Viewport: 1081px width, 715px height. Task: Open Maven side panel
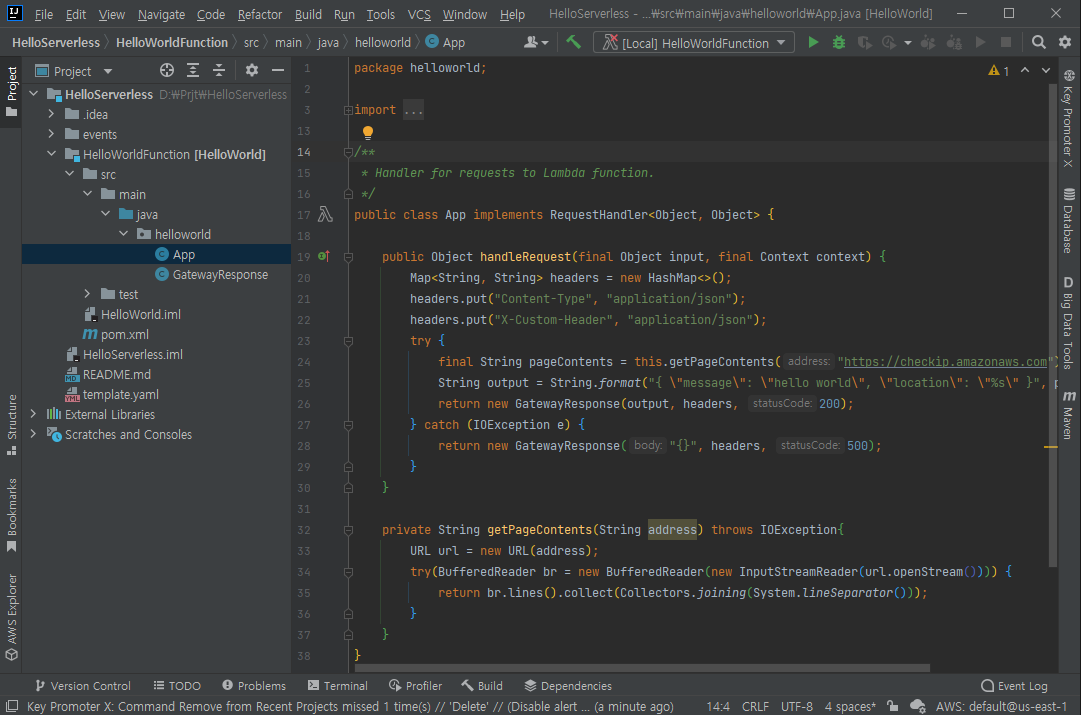coord(1068,414)
